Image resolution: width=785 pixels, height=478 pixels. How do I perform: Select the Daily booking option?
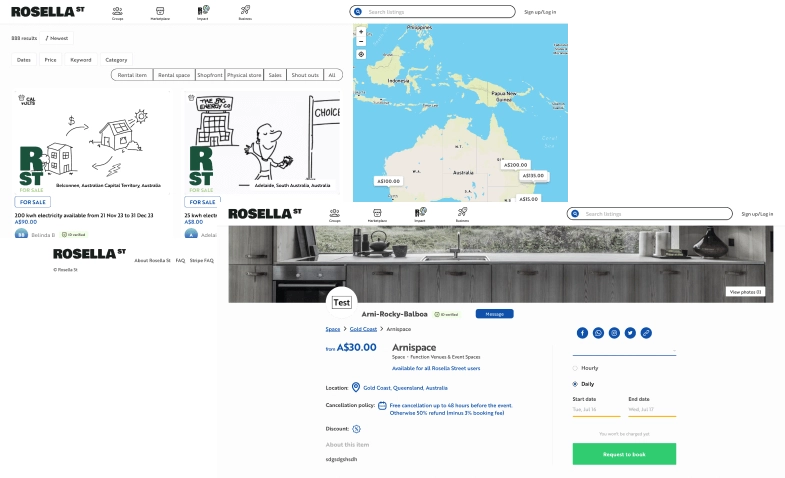(x=575, y=384)
